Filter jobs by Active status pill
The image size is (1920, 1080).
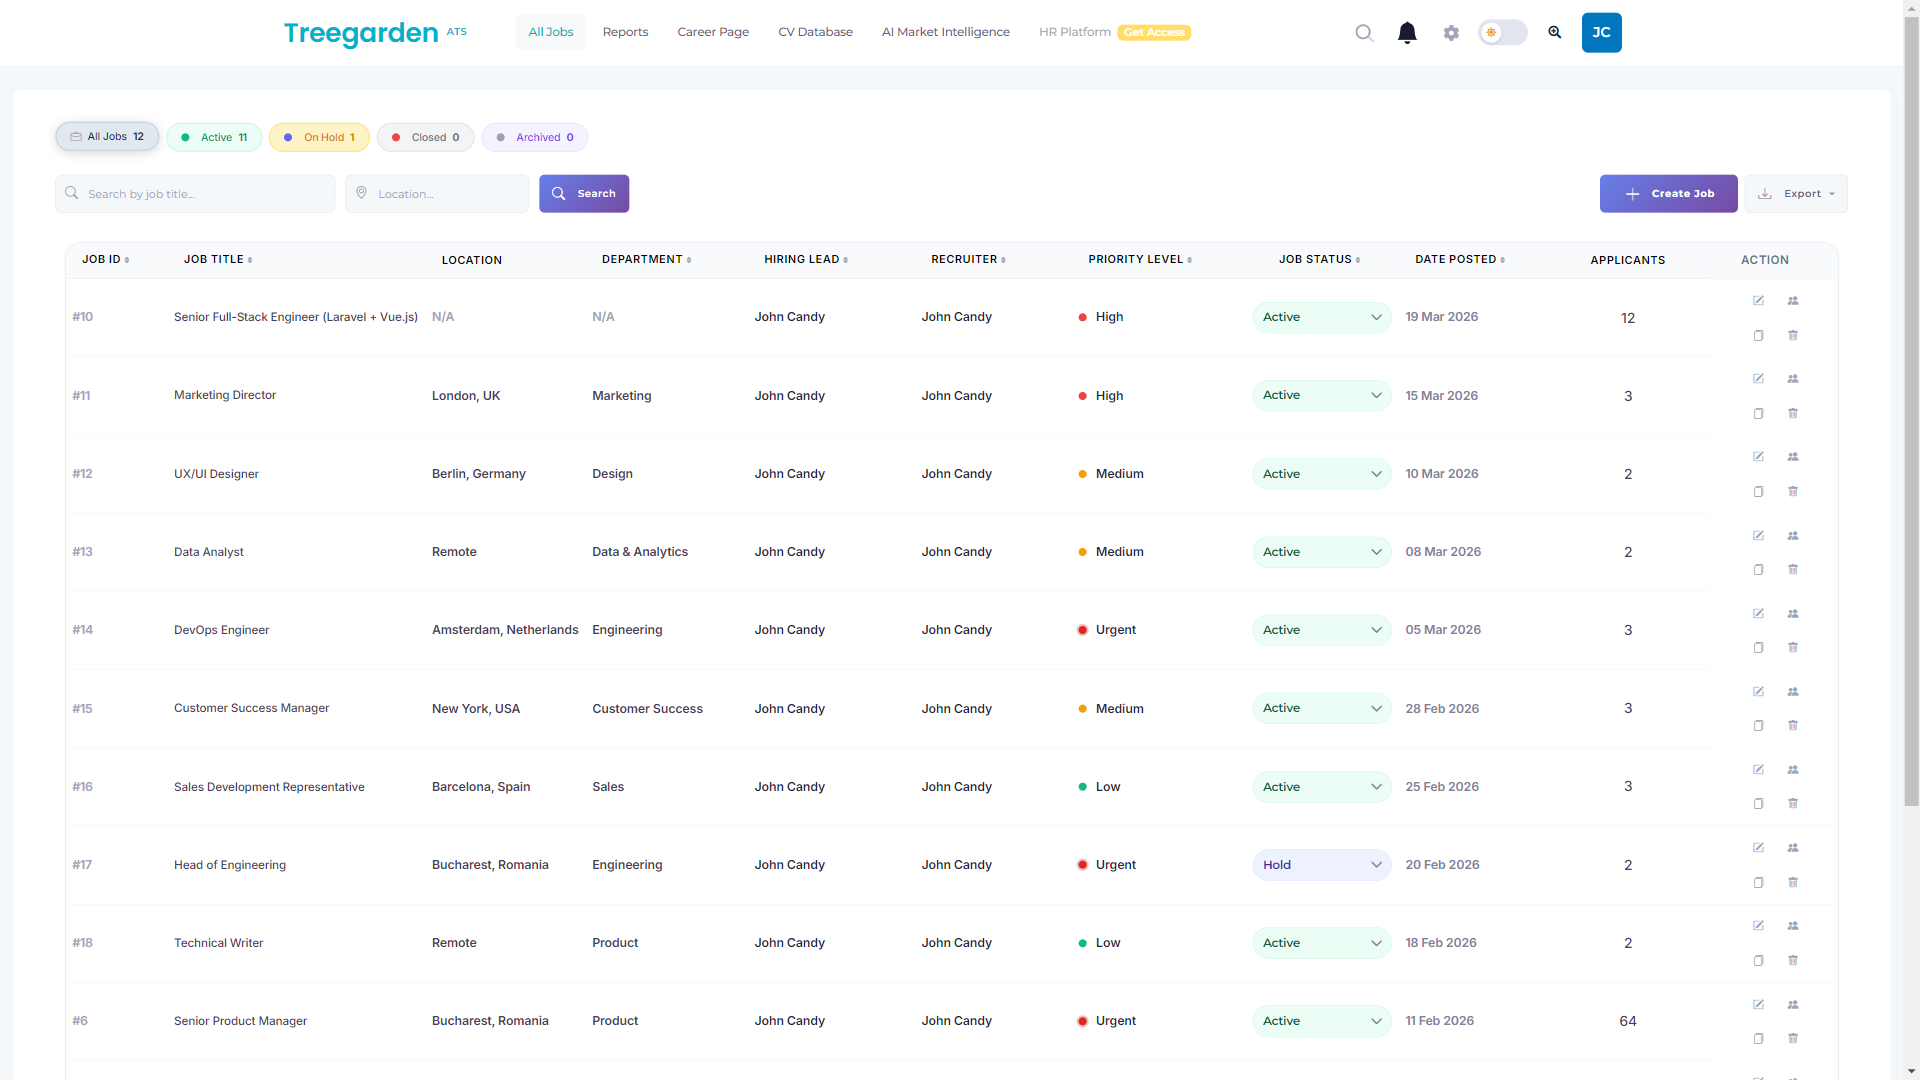point(214,137)
